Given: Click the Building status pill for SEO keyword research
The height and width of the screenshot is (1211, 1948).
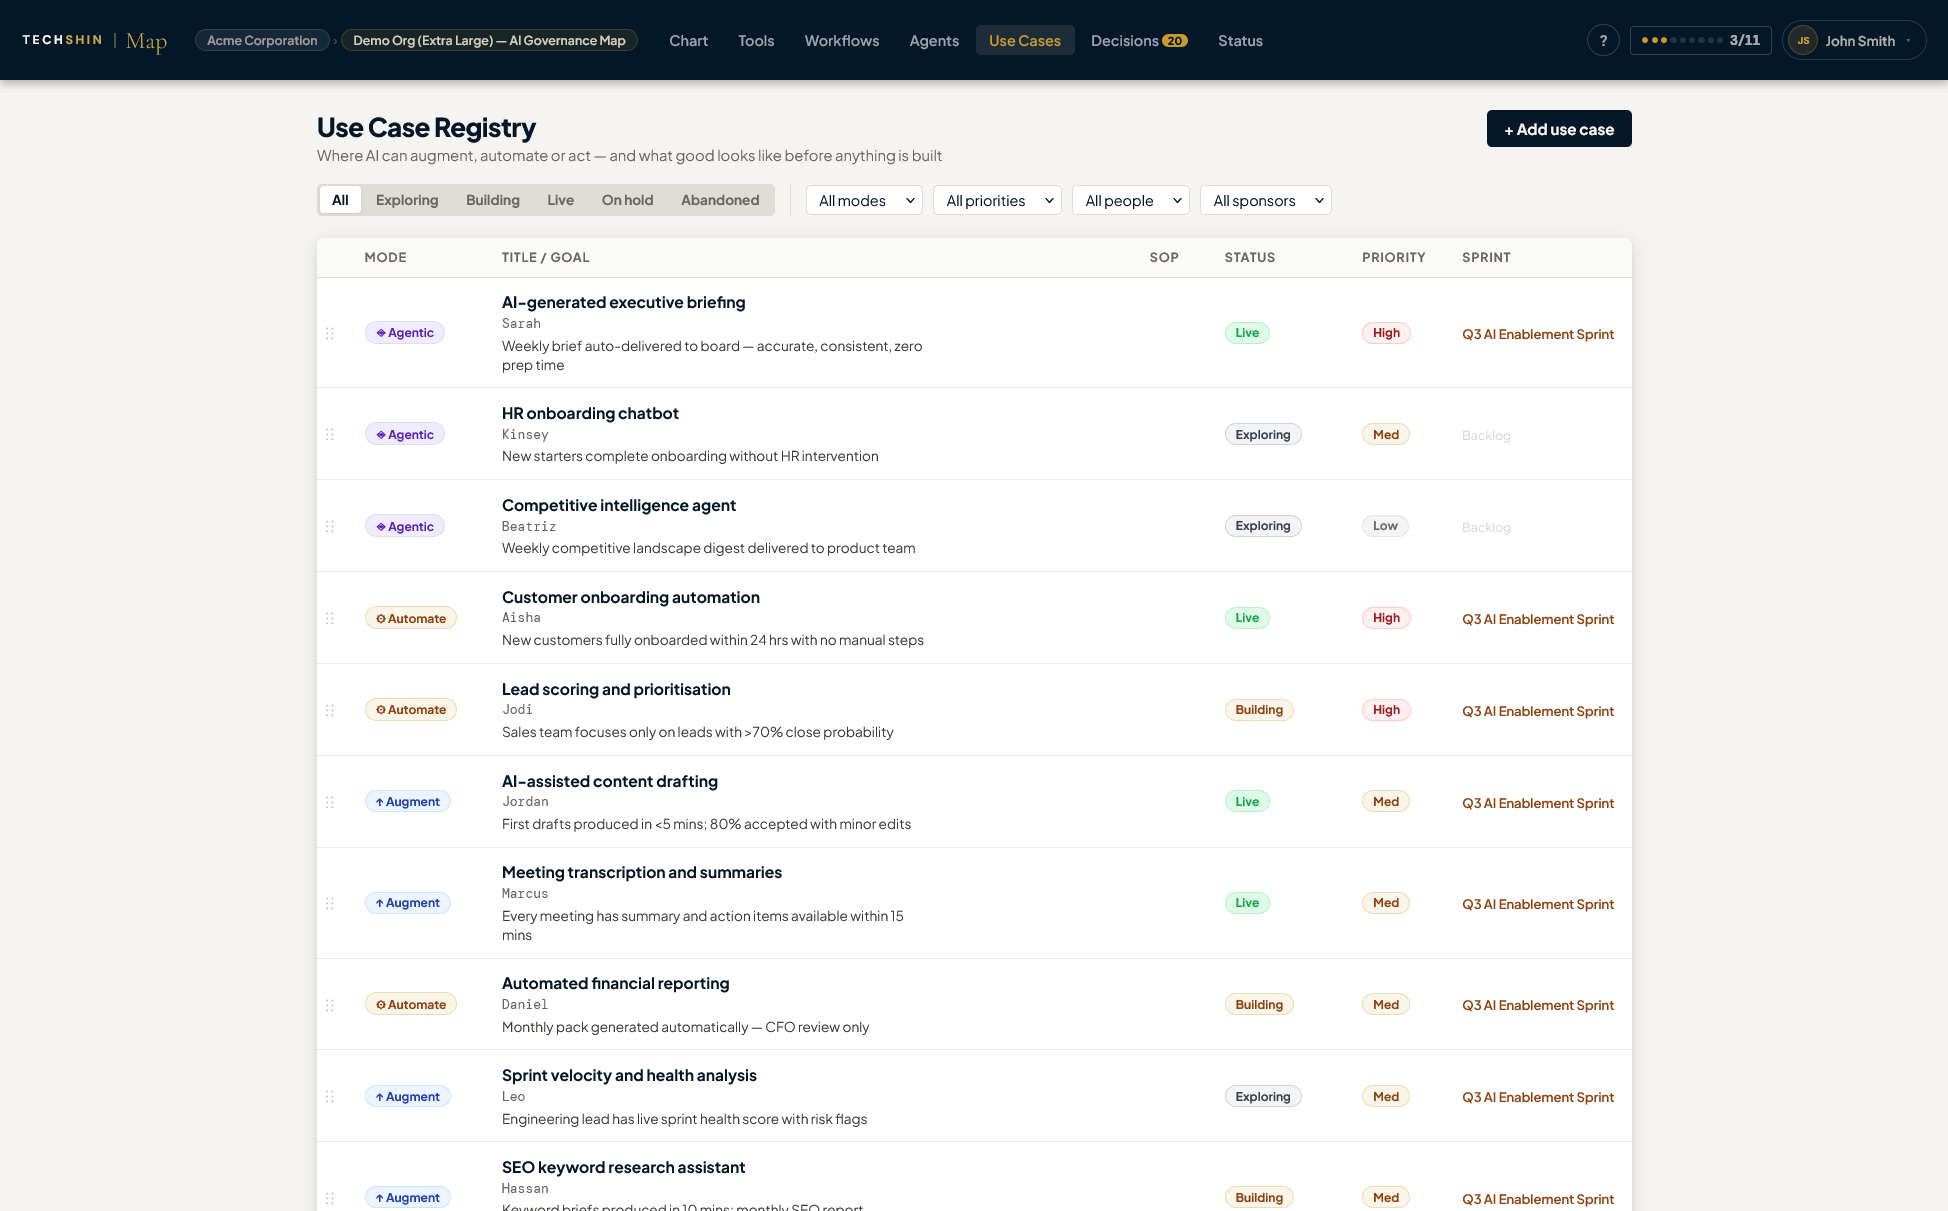Looking at the screenshot, I should [1259, 1198].
